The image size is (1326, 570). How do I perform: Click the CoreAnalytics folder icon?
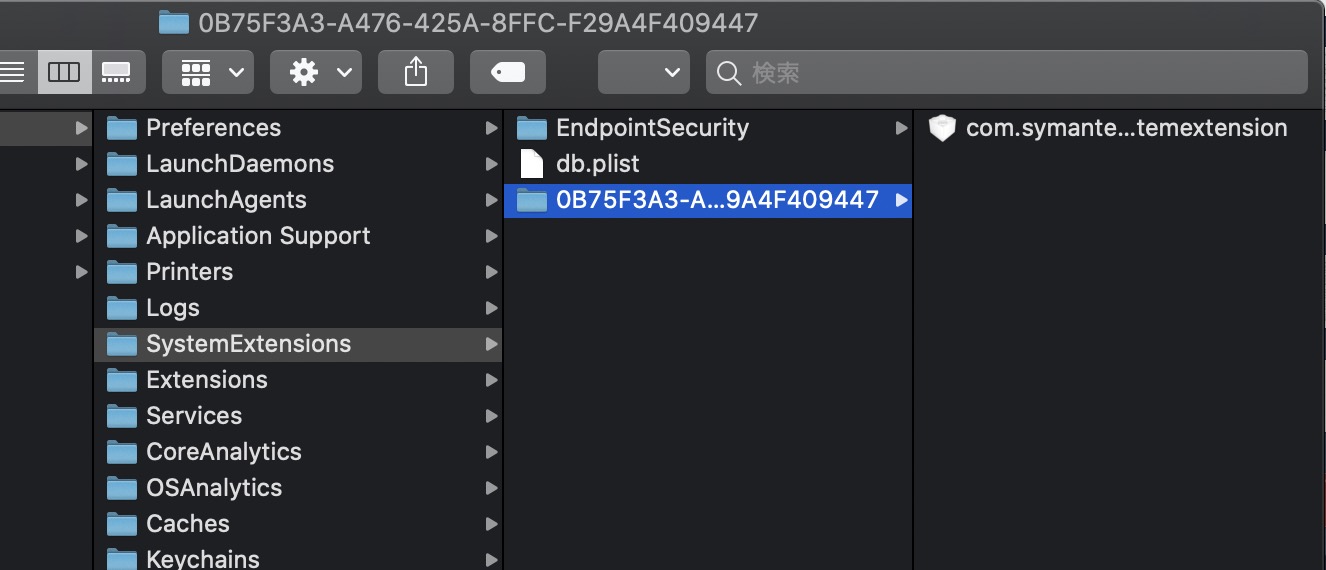(x=122, y=452)
